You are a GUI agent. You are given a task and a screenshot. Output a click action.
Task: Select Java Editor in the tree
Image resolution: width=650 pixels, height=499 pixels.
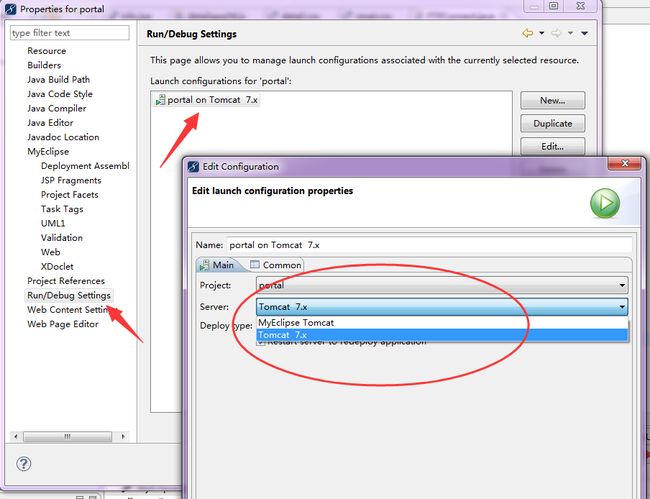click(x=50, y=123)
